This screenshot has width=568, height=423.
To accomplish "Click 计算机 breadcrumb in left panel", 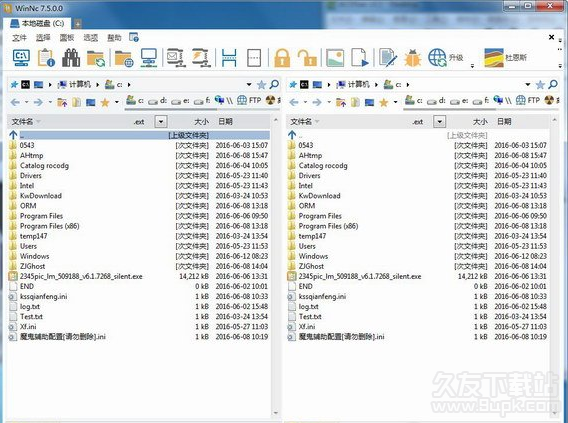I will tap(75, 84).
